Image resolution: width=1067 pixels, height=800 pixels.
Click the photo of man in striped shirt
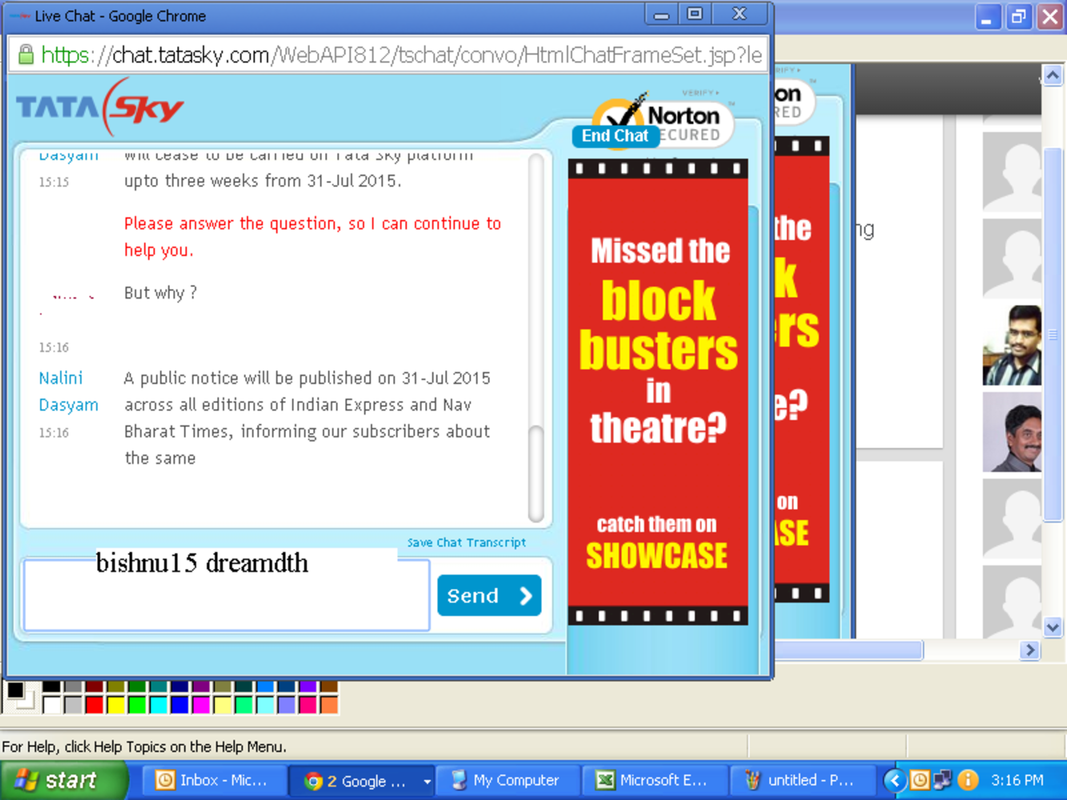1012,346
